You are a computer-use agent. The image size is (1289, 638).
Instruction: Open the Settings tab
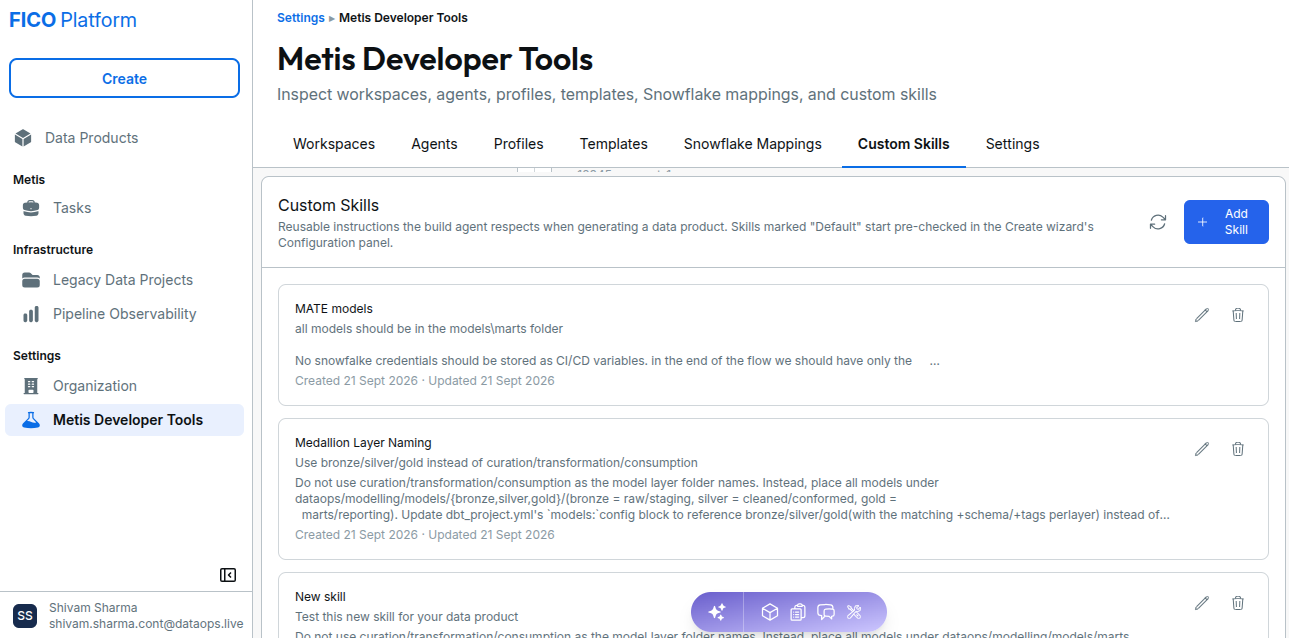(x=1013, y=144)
